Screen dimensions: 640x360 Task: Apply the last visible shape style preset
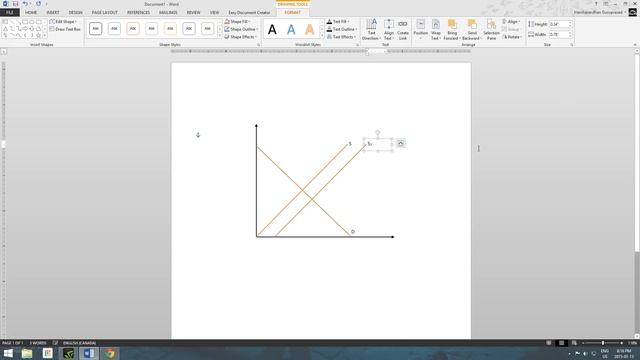coord(207,29)
